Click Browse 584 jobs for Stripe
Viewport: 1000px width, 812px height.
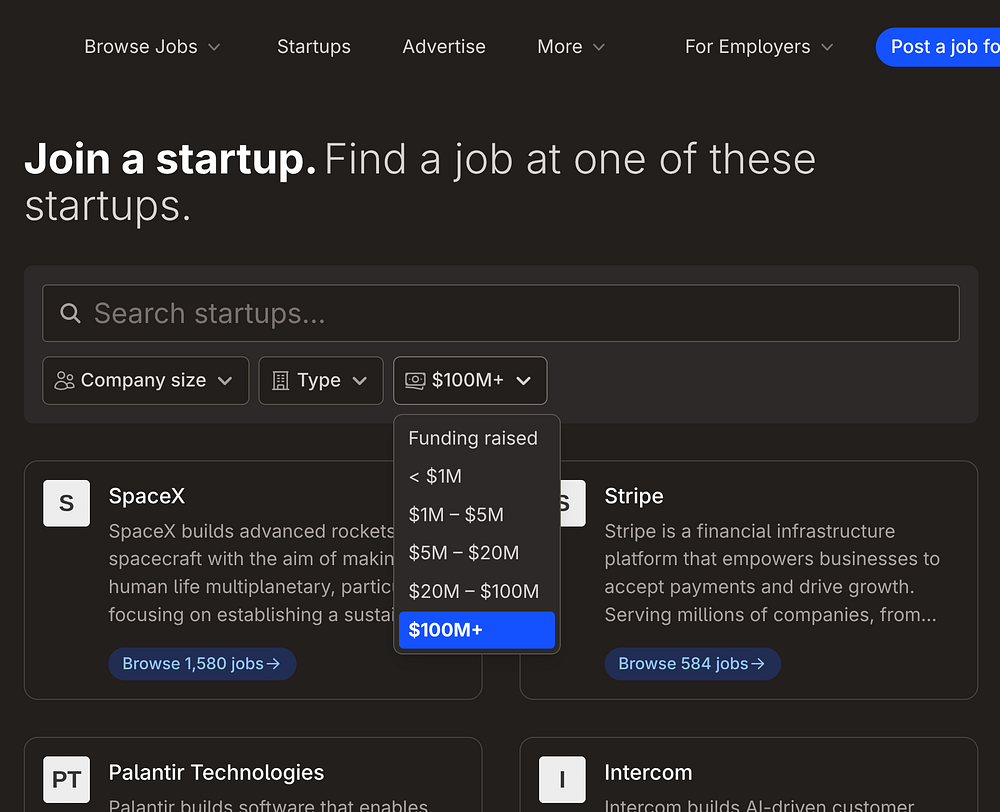pos(692,664)
